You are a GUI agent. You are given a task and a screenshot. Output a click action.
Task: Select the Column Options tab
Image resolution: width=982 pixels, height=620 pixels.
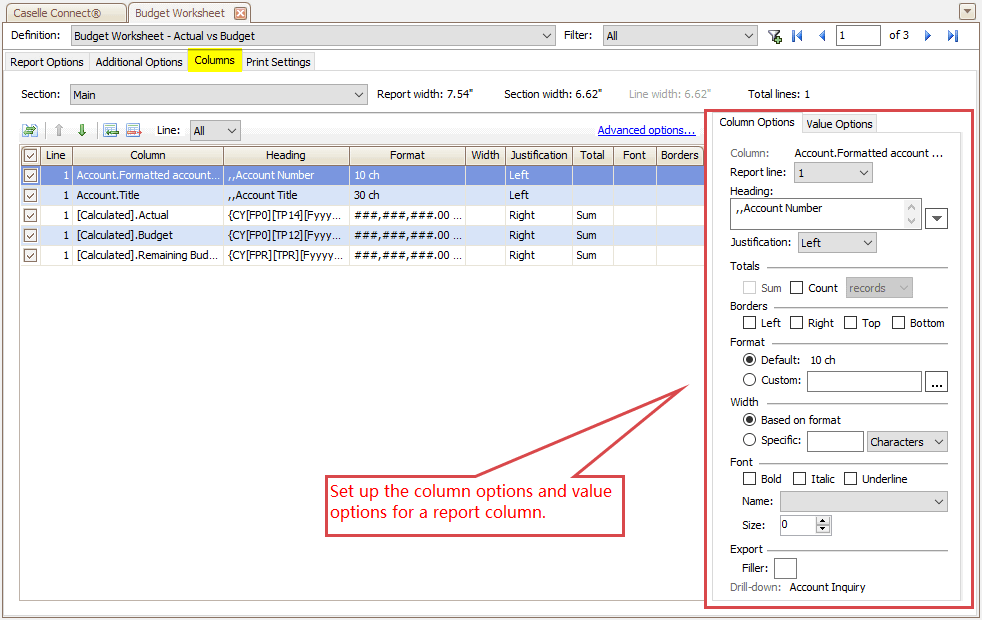pos(757,122)
